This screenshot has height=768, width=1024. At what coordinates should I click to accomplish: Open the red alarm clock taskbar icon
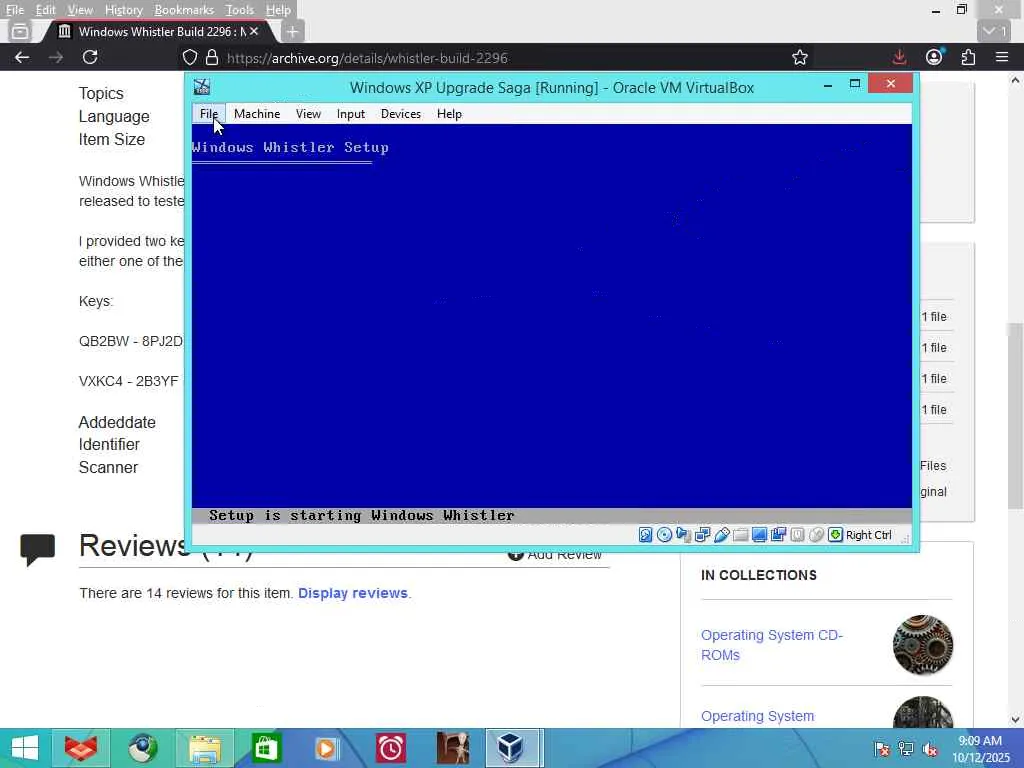click(391, 748)
